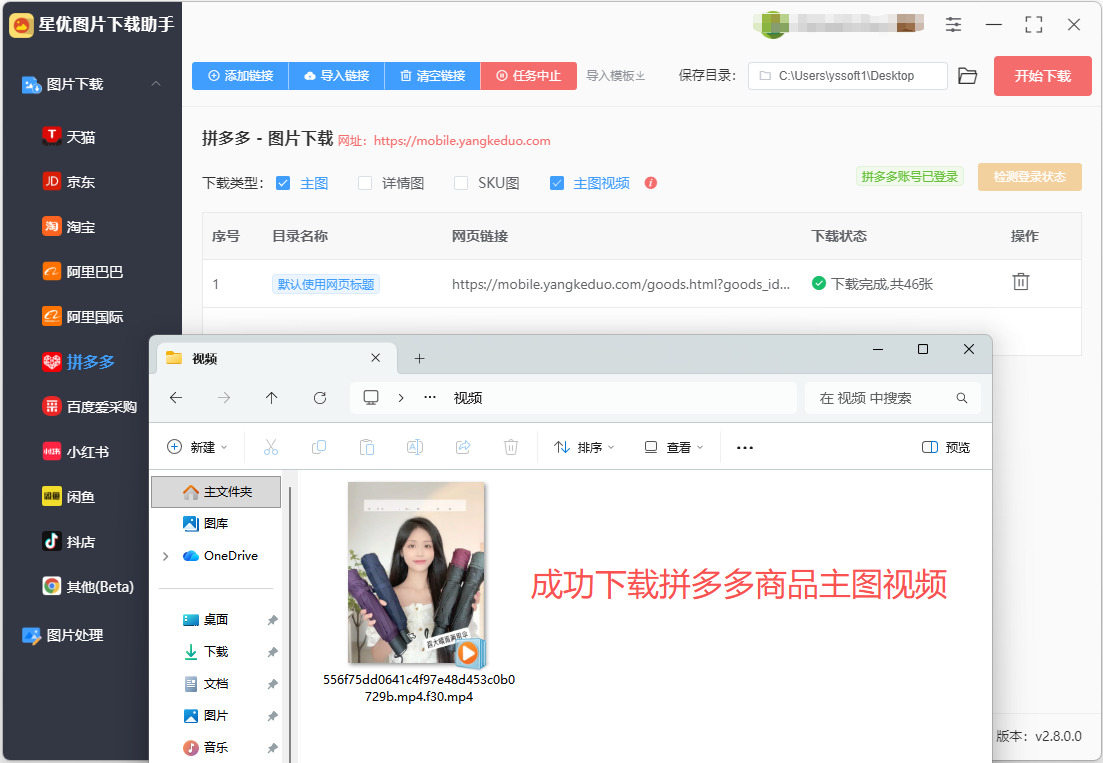Click the 拼多多账号已登录 status label
The image size is (1103, 763).
(910, 177)
